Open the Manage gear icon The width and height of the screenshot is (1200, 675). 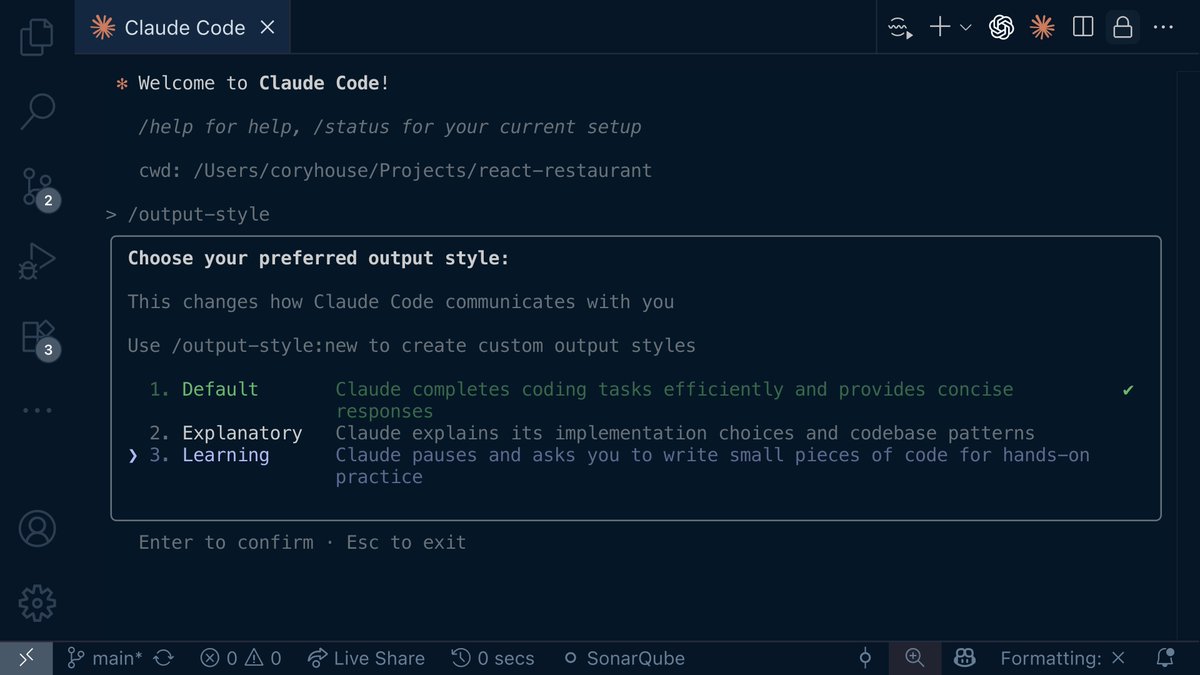[37, 602]
